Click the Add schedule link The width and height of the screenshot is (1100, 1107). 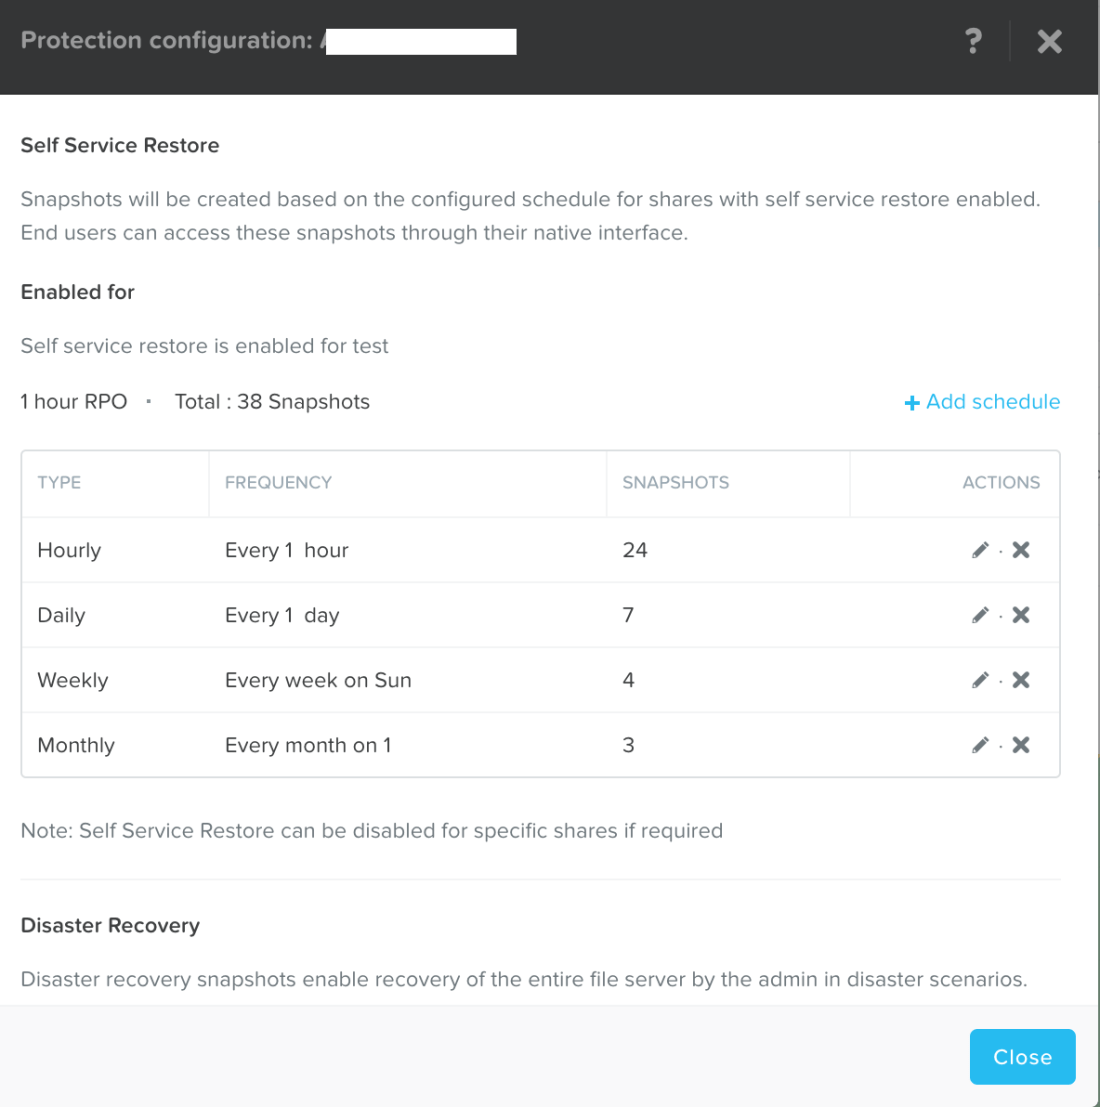click(992, 402)
